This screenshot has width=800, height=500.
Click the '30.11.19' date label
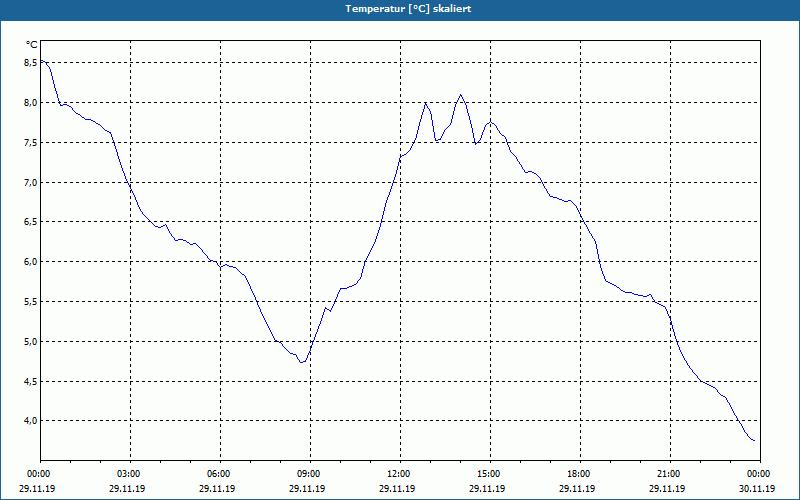[x=757, y=488]
